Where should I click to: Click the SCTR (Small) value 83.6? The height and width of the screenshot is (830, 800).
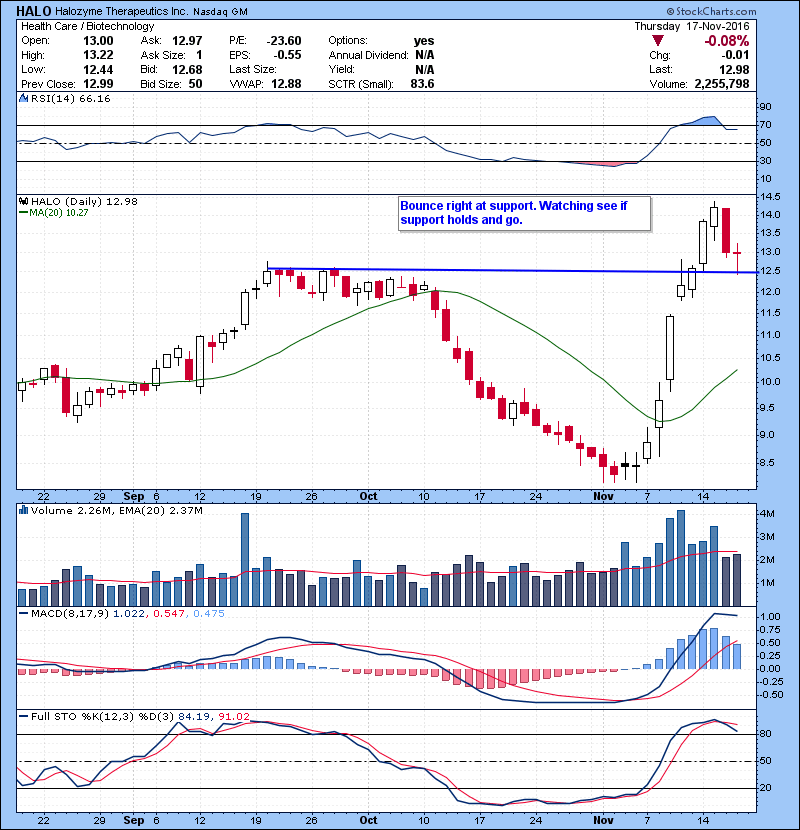click(x=422, y=84)
